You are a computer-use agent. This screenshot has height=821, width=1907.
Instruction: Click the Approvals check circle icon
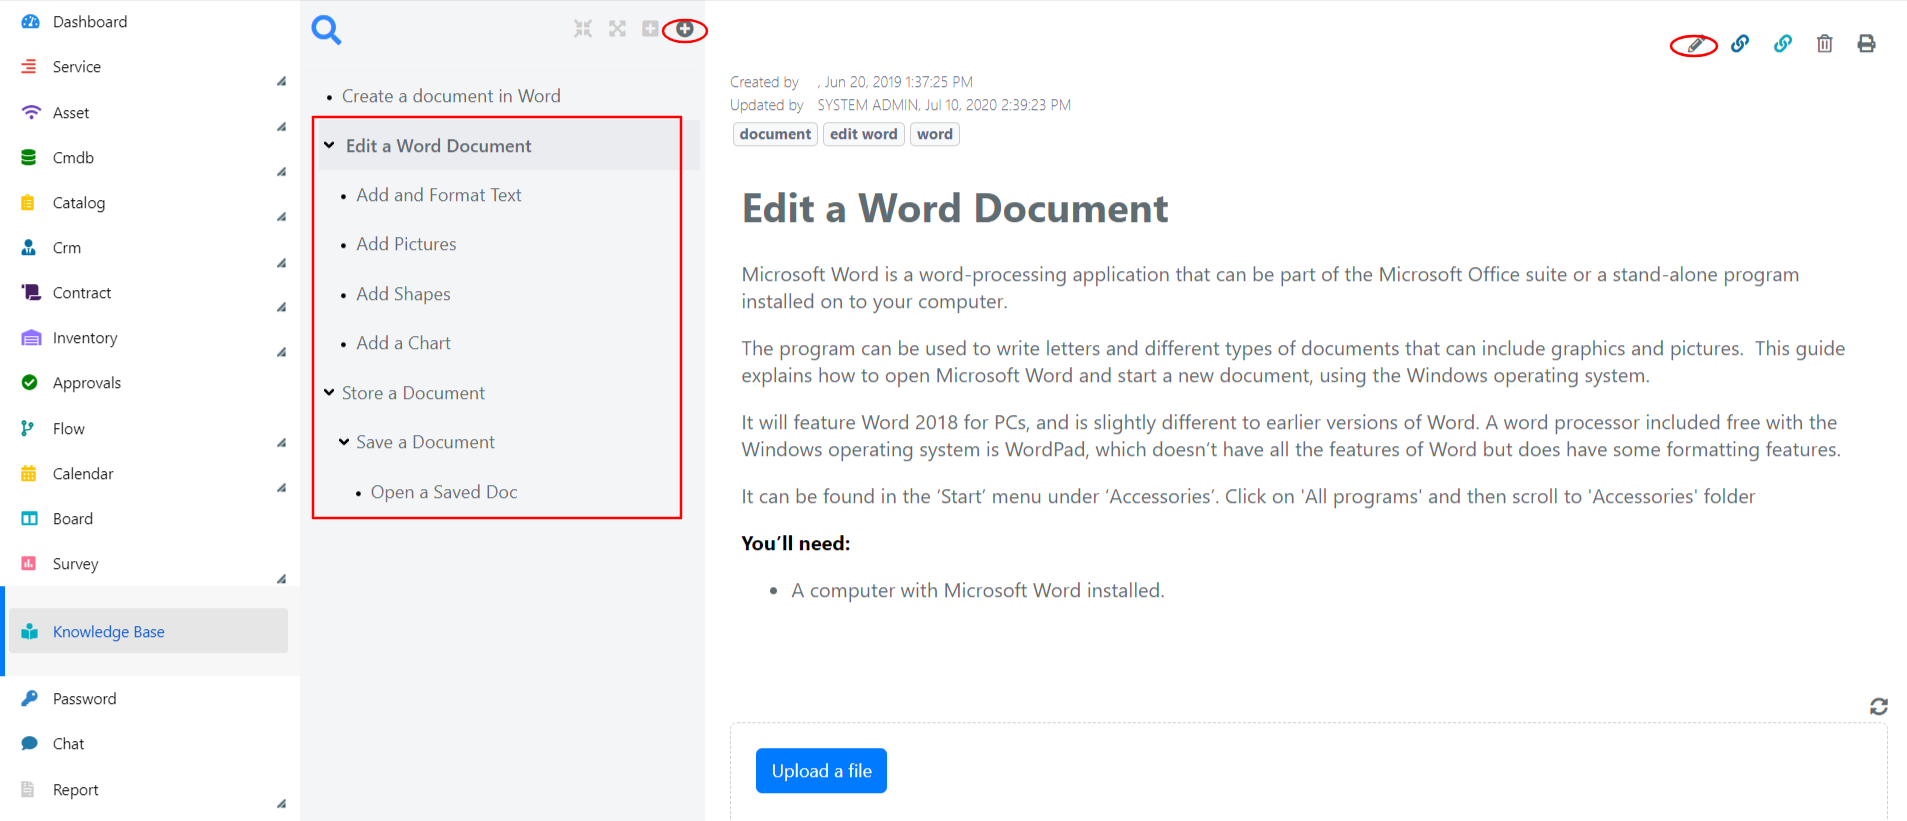[x=29, y=382]
